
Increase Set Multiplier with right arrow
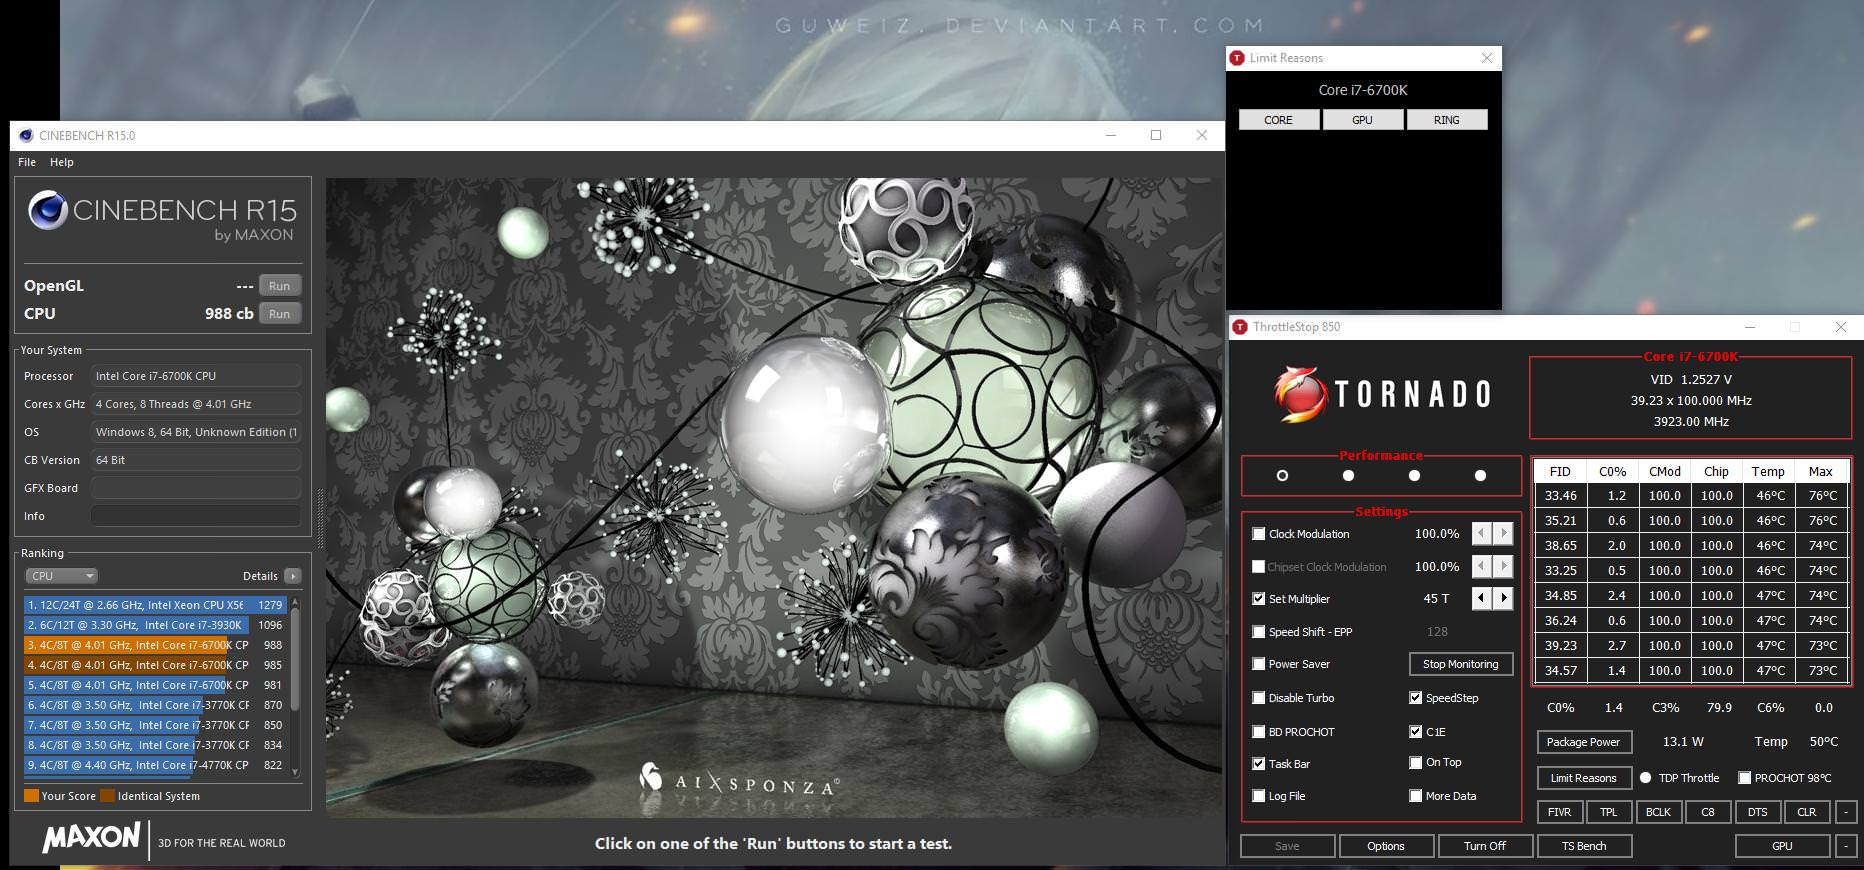coord(1503,598)
